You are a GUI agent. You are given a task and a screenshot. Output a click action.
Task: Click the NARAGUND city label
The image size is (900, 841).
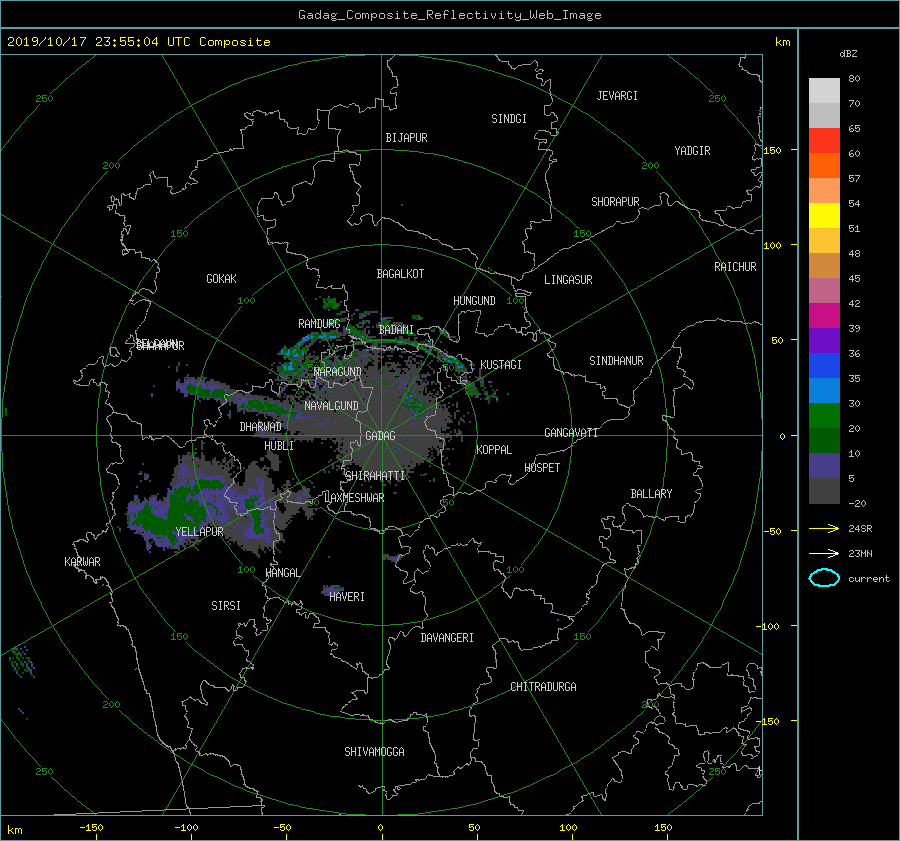point(338,372)
